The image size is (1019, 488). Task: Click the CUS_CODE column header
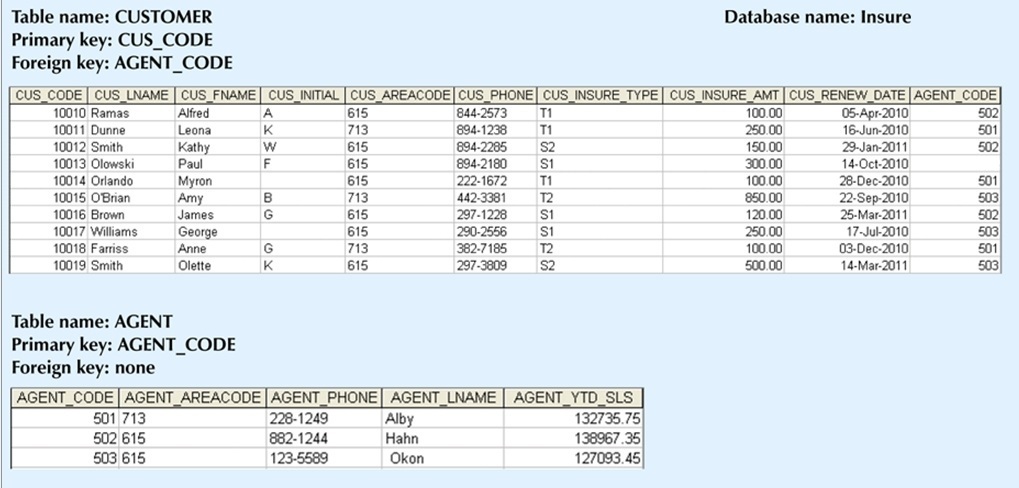(x=49, y=96)
